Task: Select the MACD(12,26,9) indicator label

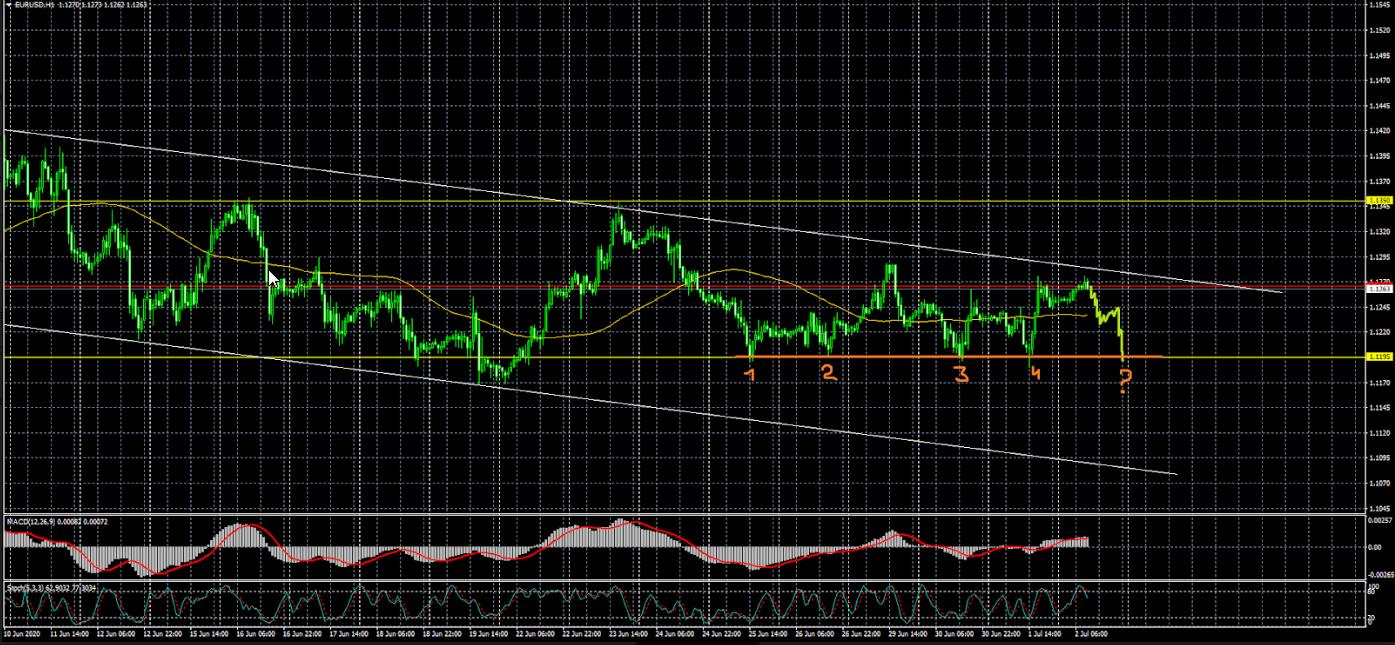Action: [30, 522]
